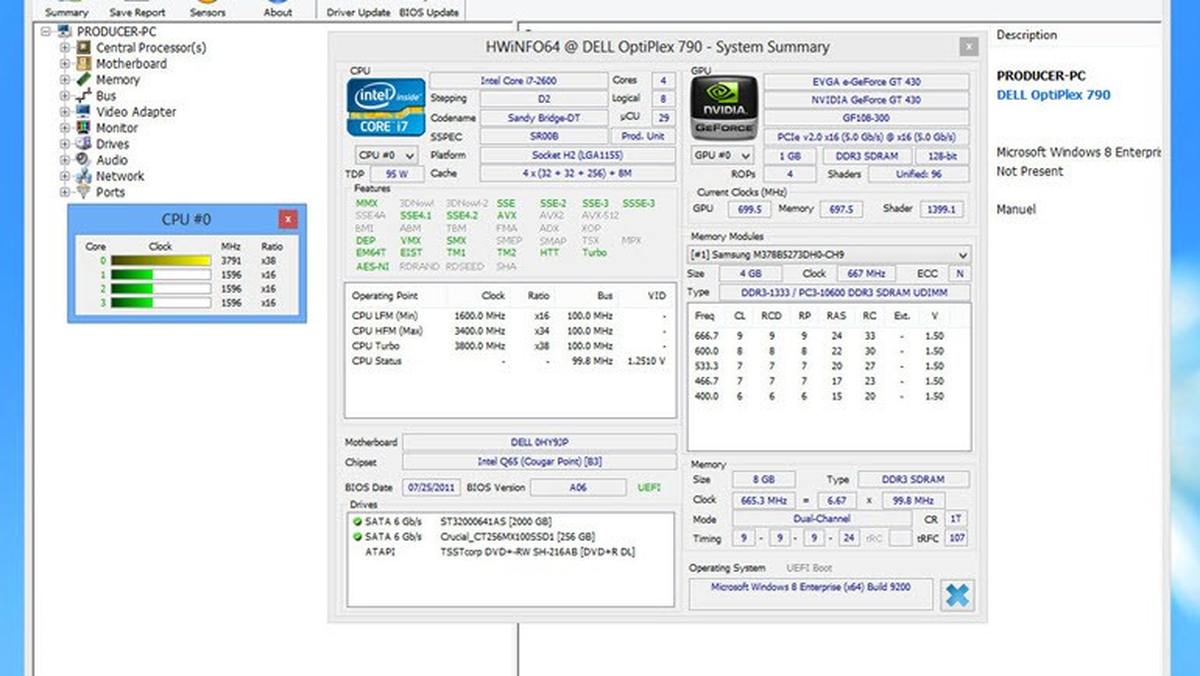
Task: Open the GPU #0 selector dropdown
Action: [724, 156]
